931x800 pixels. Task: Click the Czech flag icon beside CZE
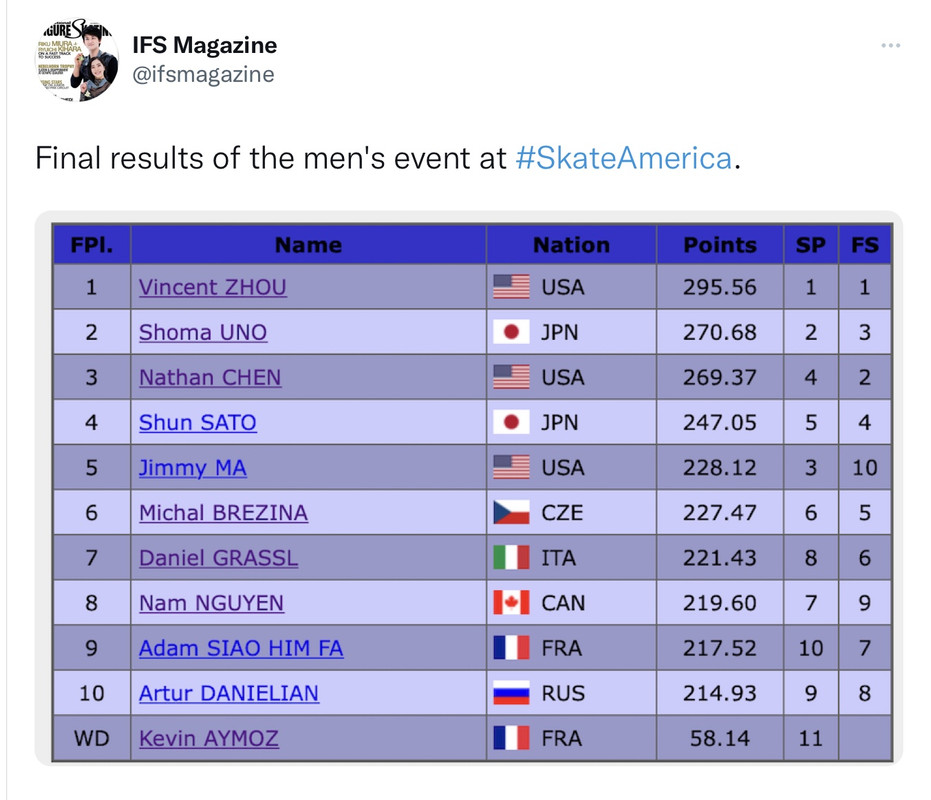511,513
